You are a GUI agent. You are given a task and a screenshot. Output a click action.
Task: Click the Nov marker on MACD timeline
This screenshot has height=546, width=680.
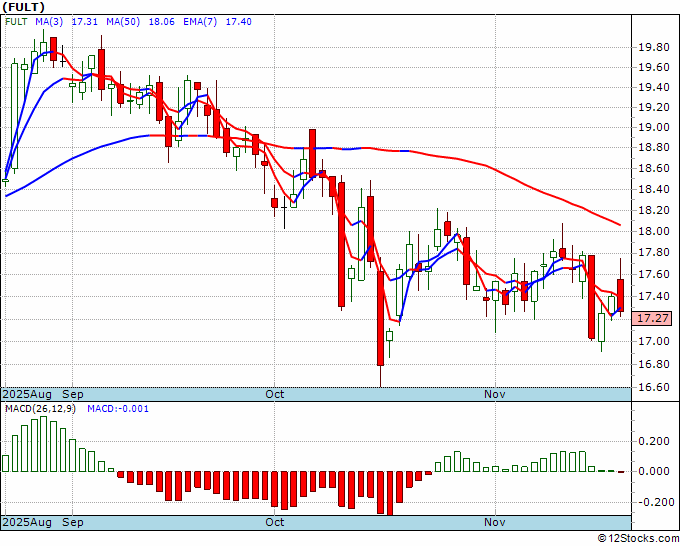pos(495,522)
